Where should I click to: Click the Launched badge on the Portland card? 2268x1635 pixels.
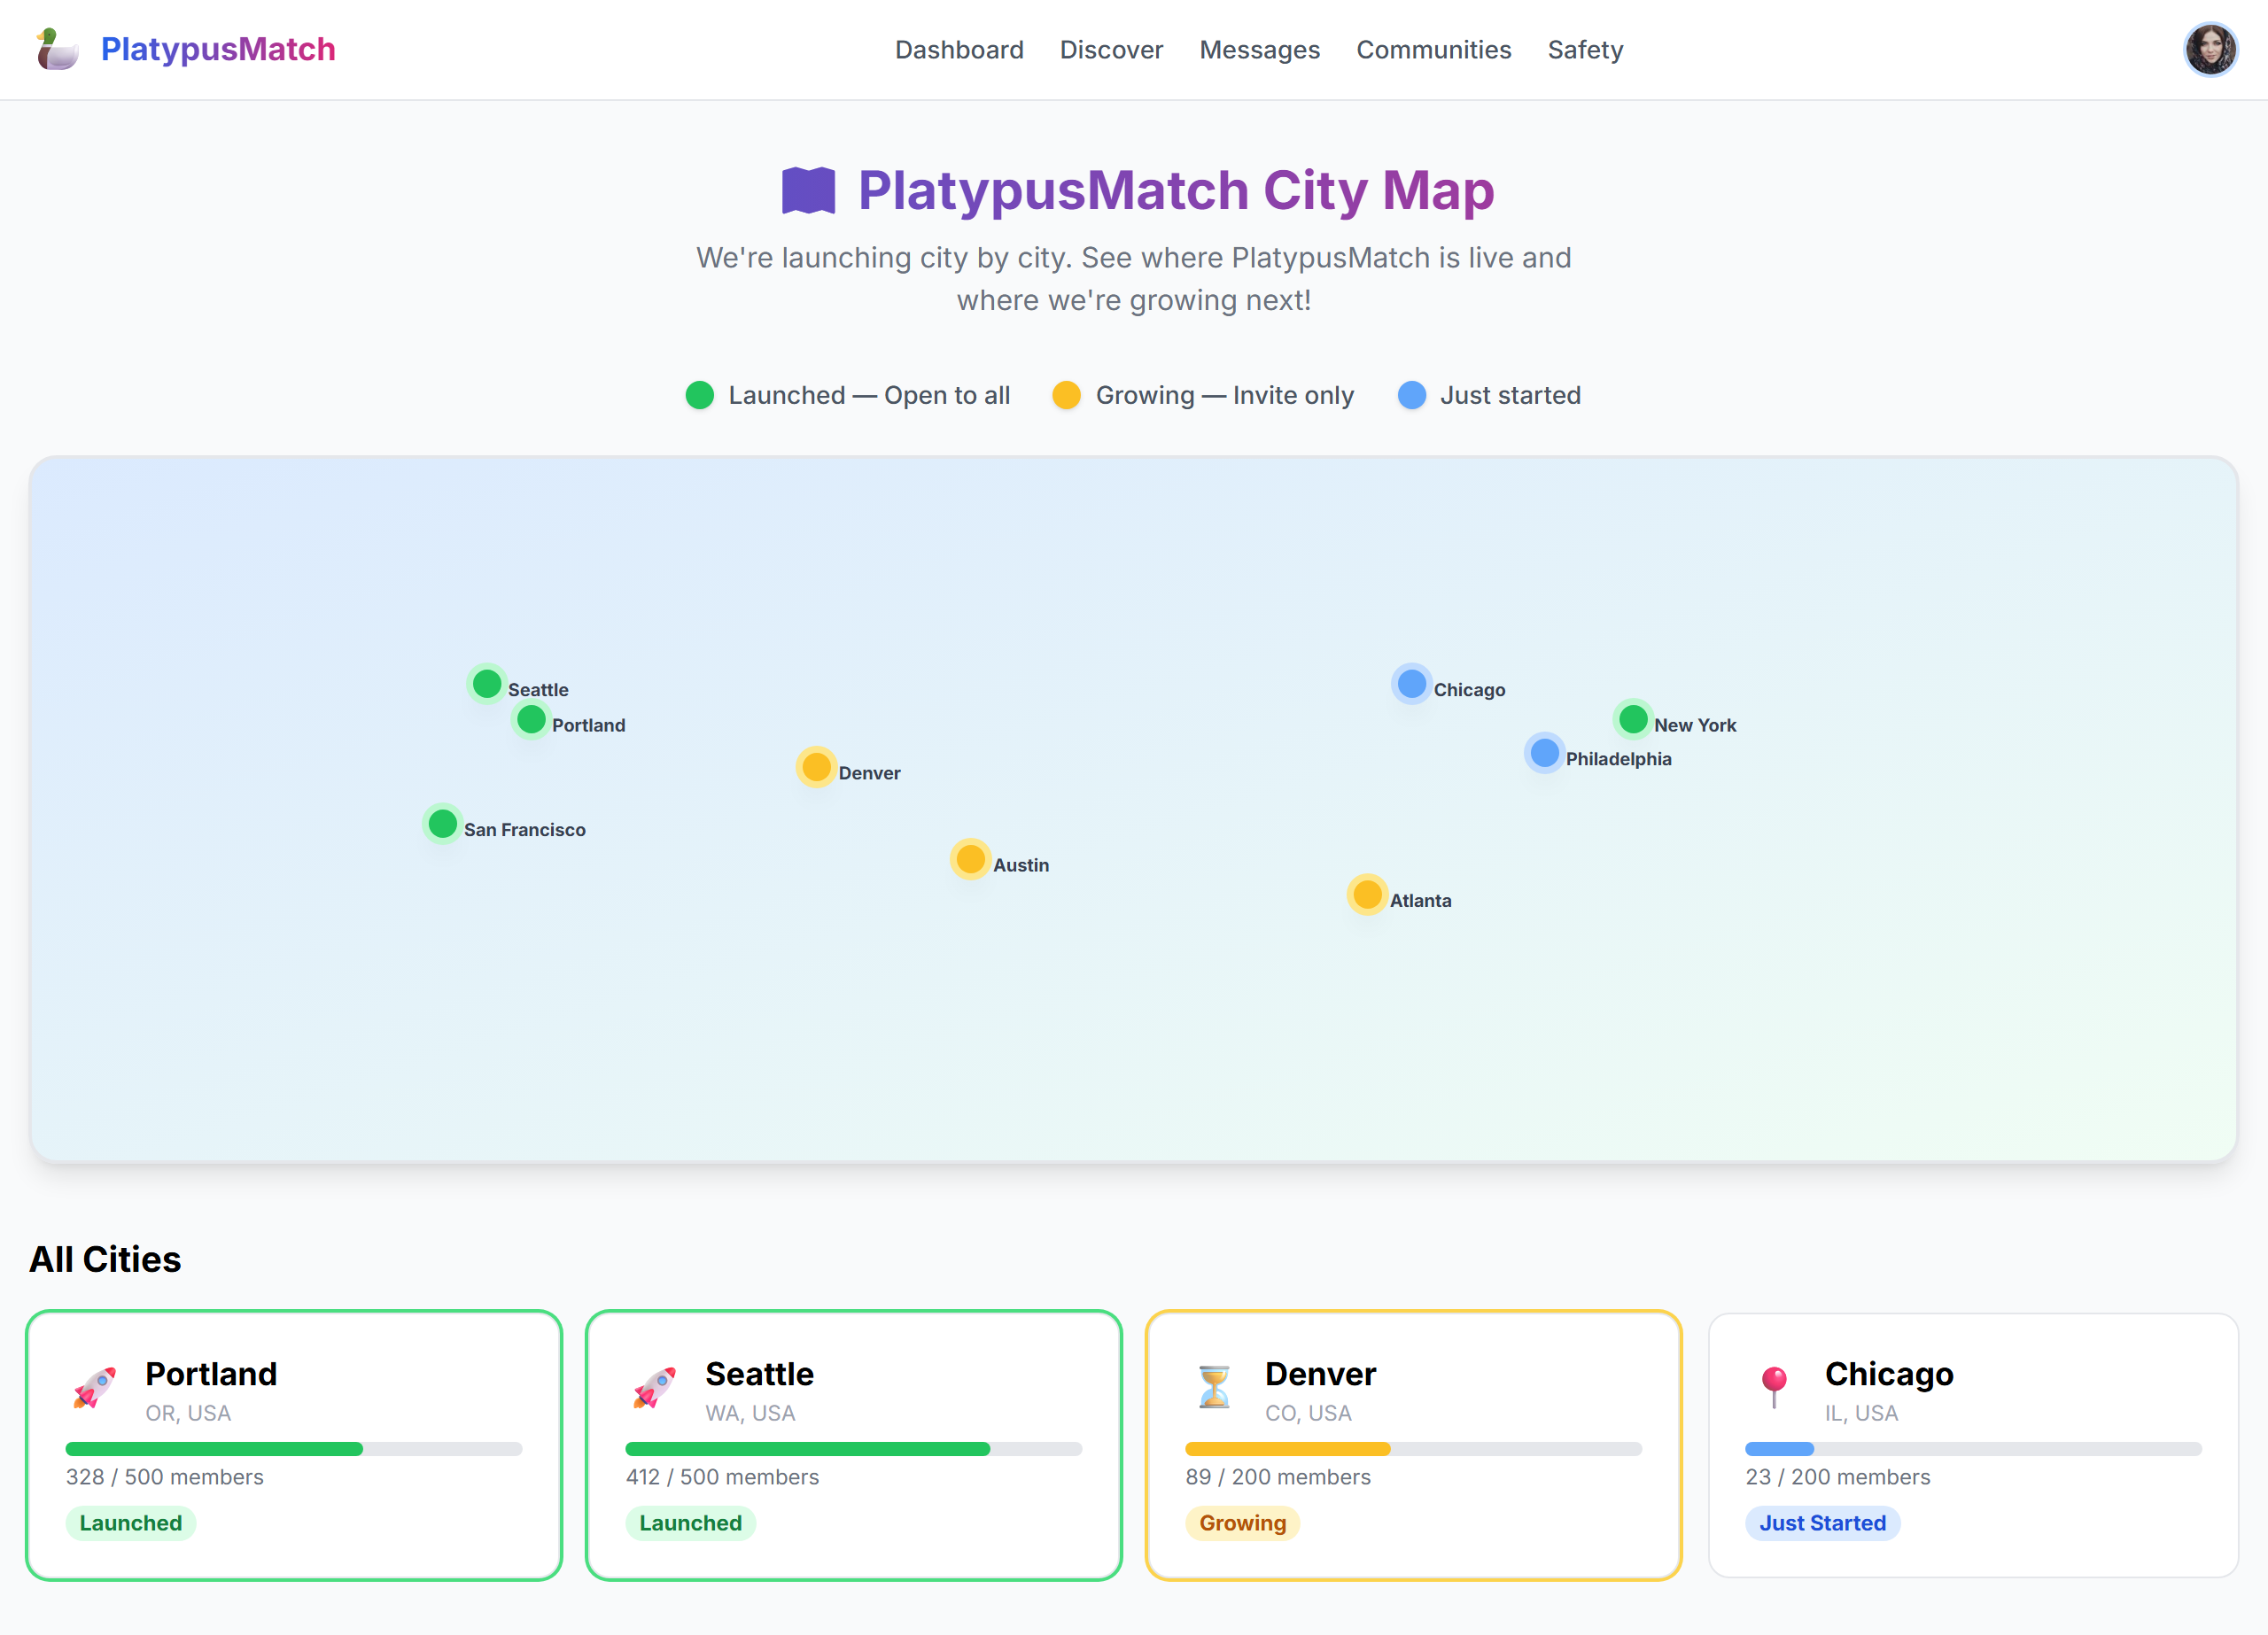130,1523
